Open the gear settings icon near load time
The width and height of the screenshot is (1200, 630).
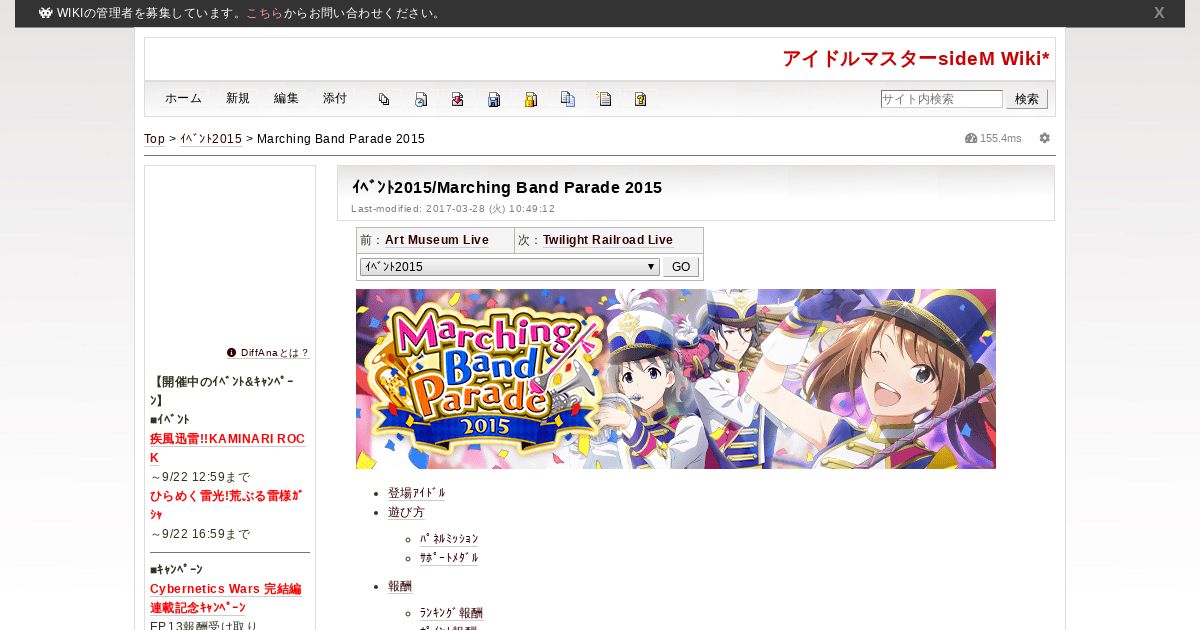point(1045,138)
